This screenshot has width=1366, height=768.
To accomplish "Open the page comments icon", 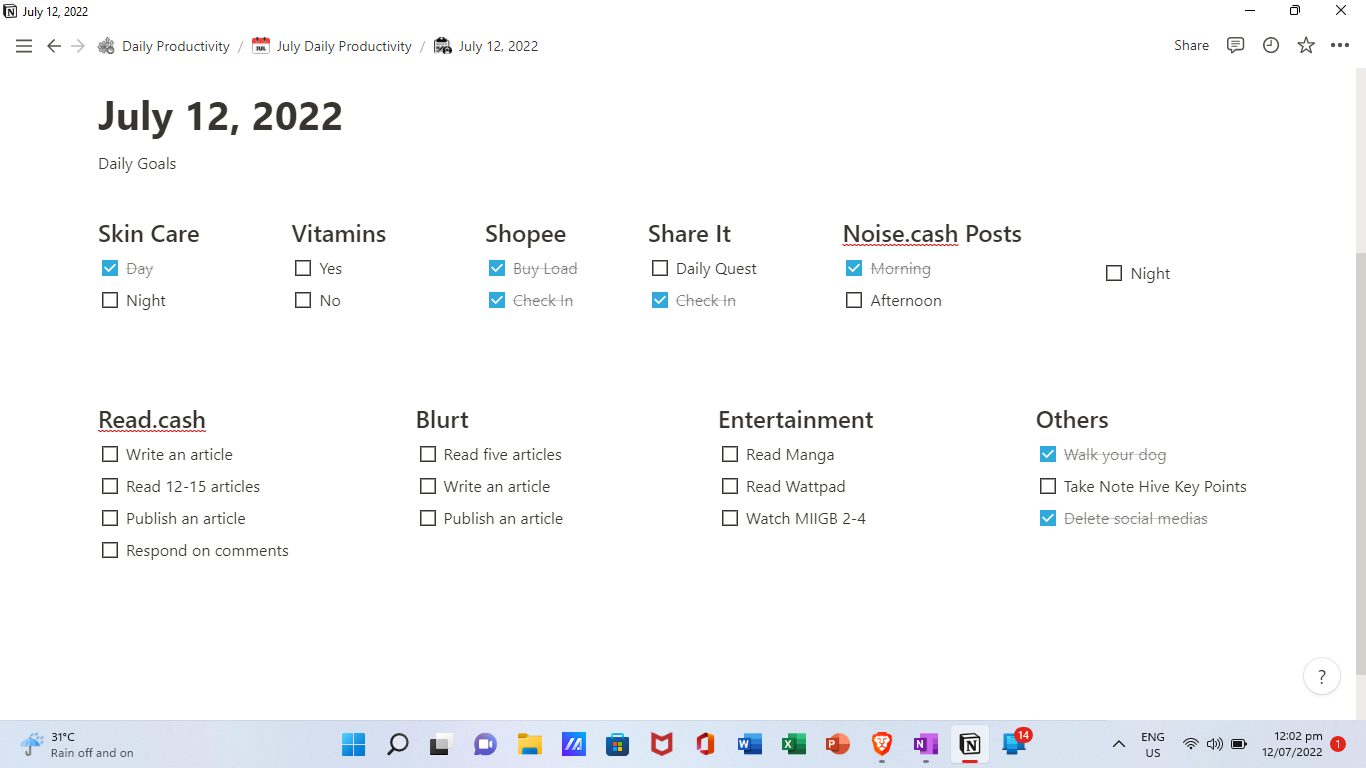I will pos(1236,46).
